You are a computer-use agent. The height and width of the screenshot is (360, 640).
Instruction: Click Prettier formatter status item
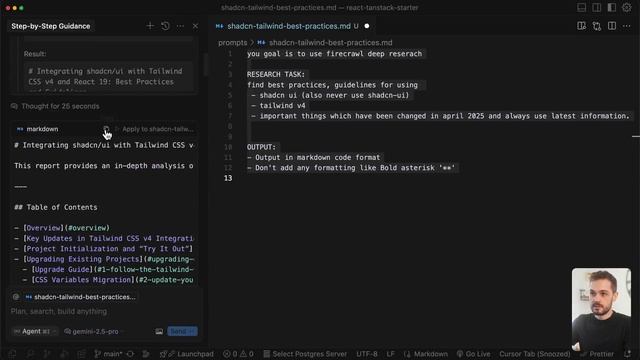click(x=597, y=354)
